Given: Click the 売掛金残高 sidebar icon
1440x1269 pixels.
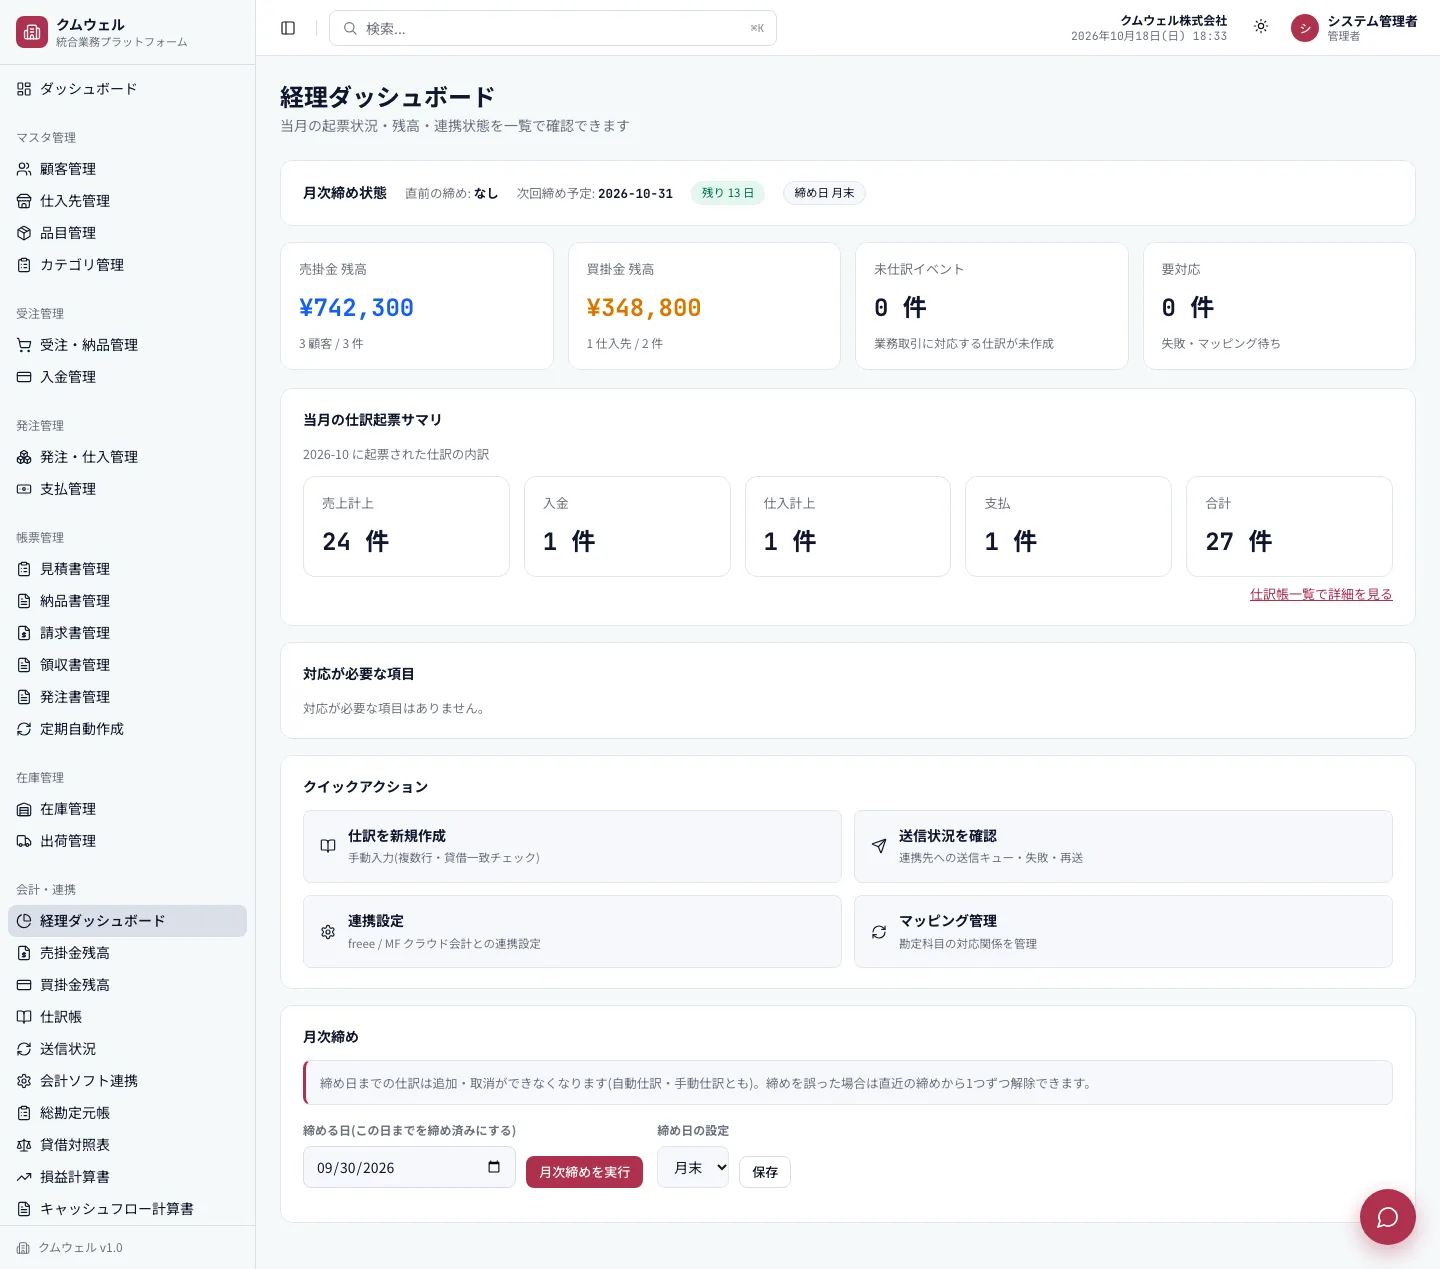Looking at the screenshot, I should tap(24, 953).
